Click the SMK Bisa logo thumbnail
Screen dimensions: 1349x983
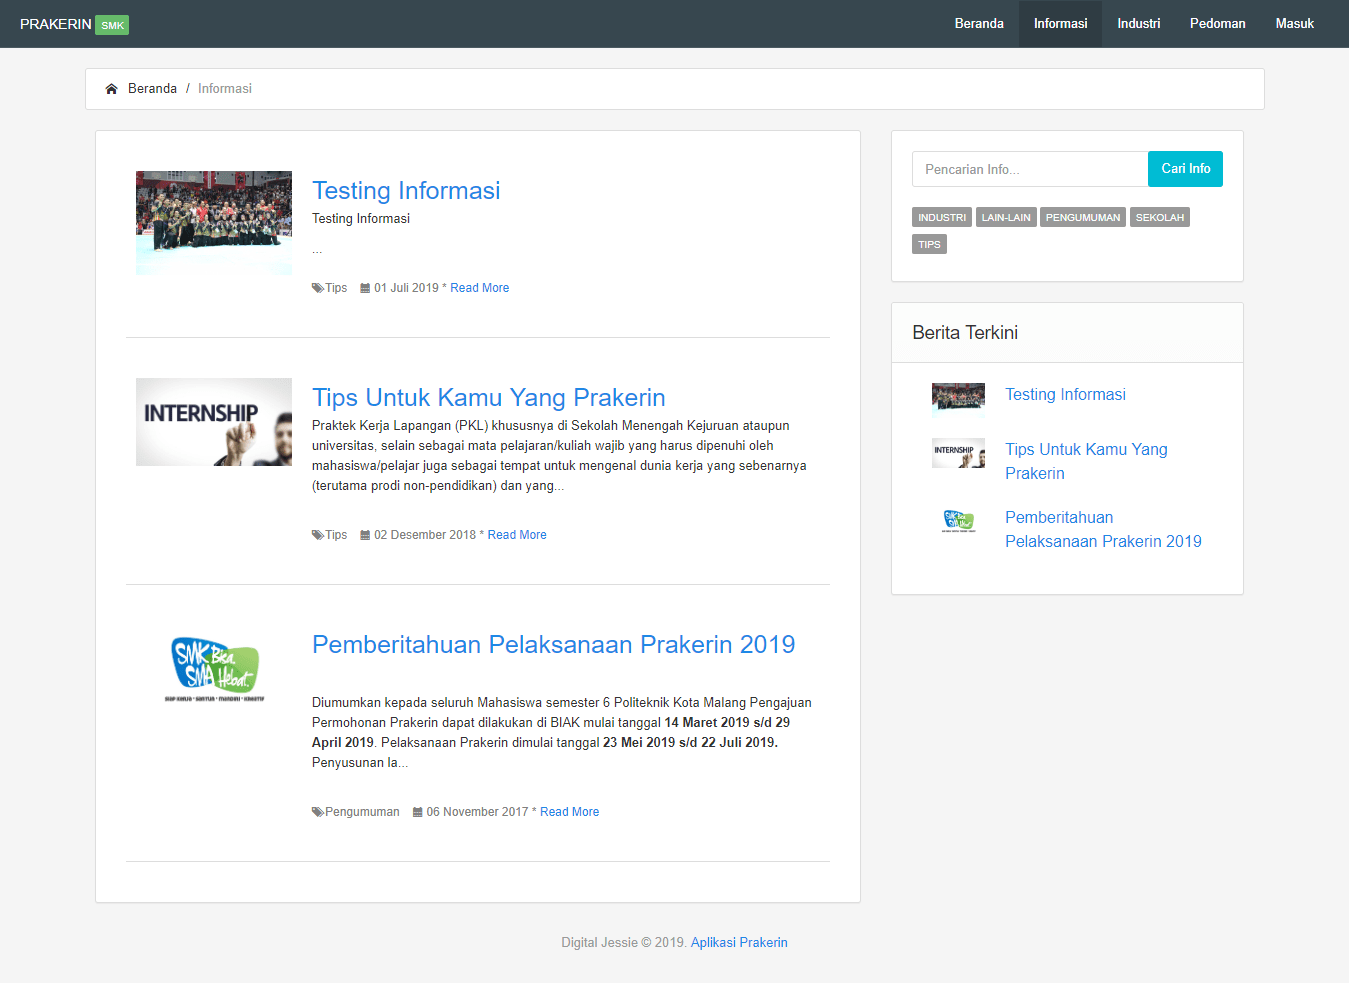214,669
